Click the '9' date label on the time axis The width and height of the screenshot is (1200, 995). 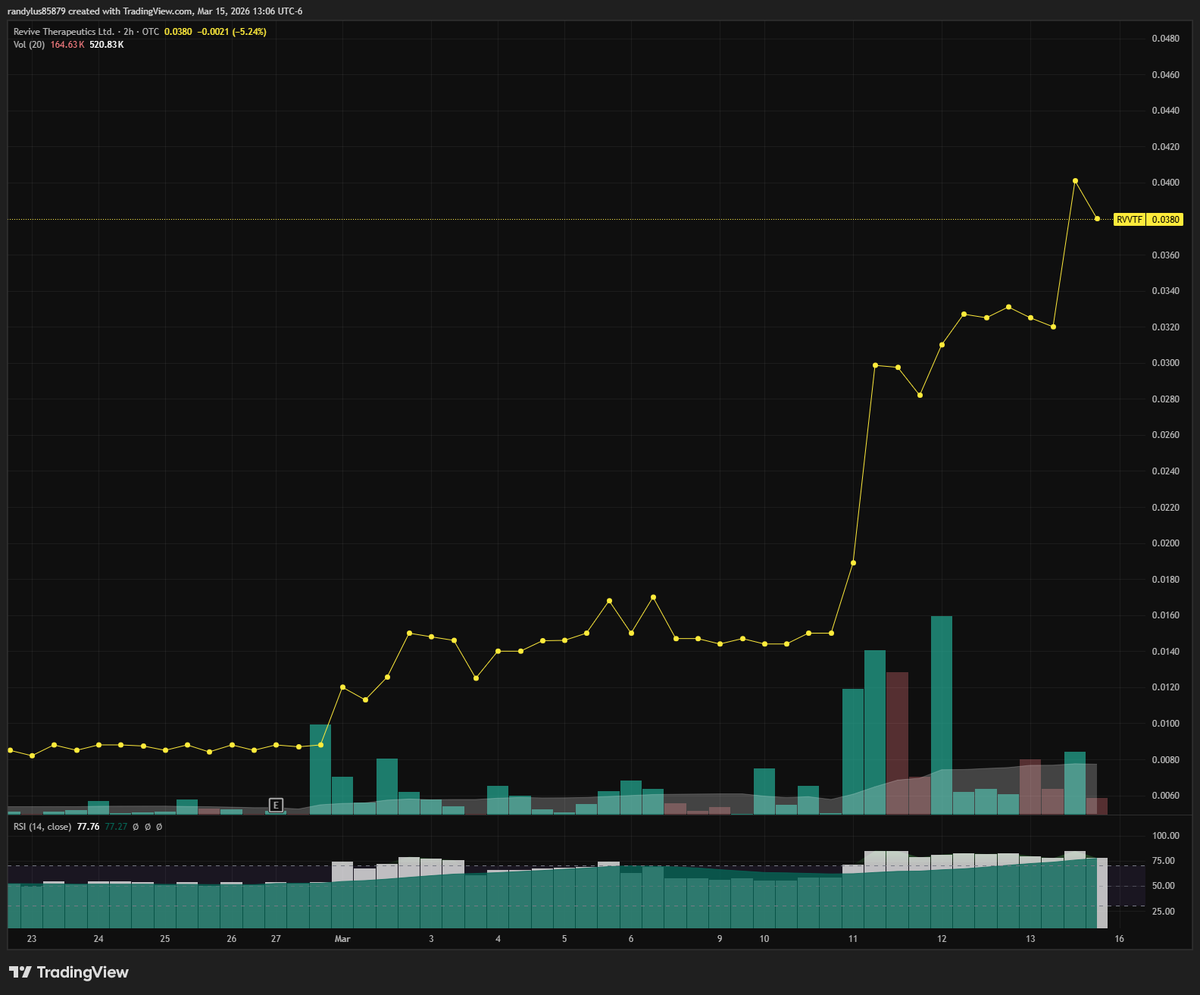click(x=720, y=939)
